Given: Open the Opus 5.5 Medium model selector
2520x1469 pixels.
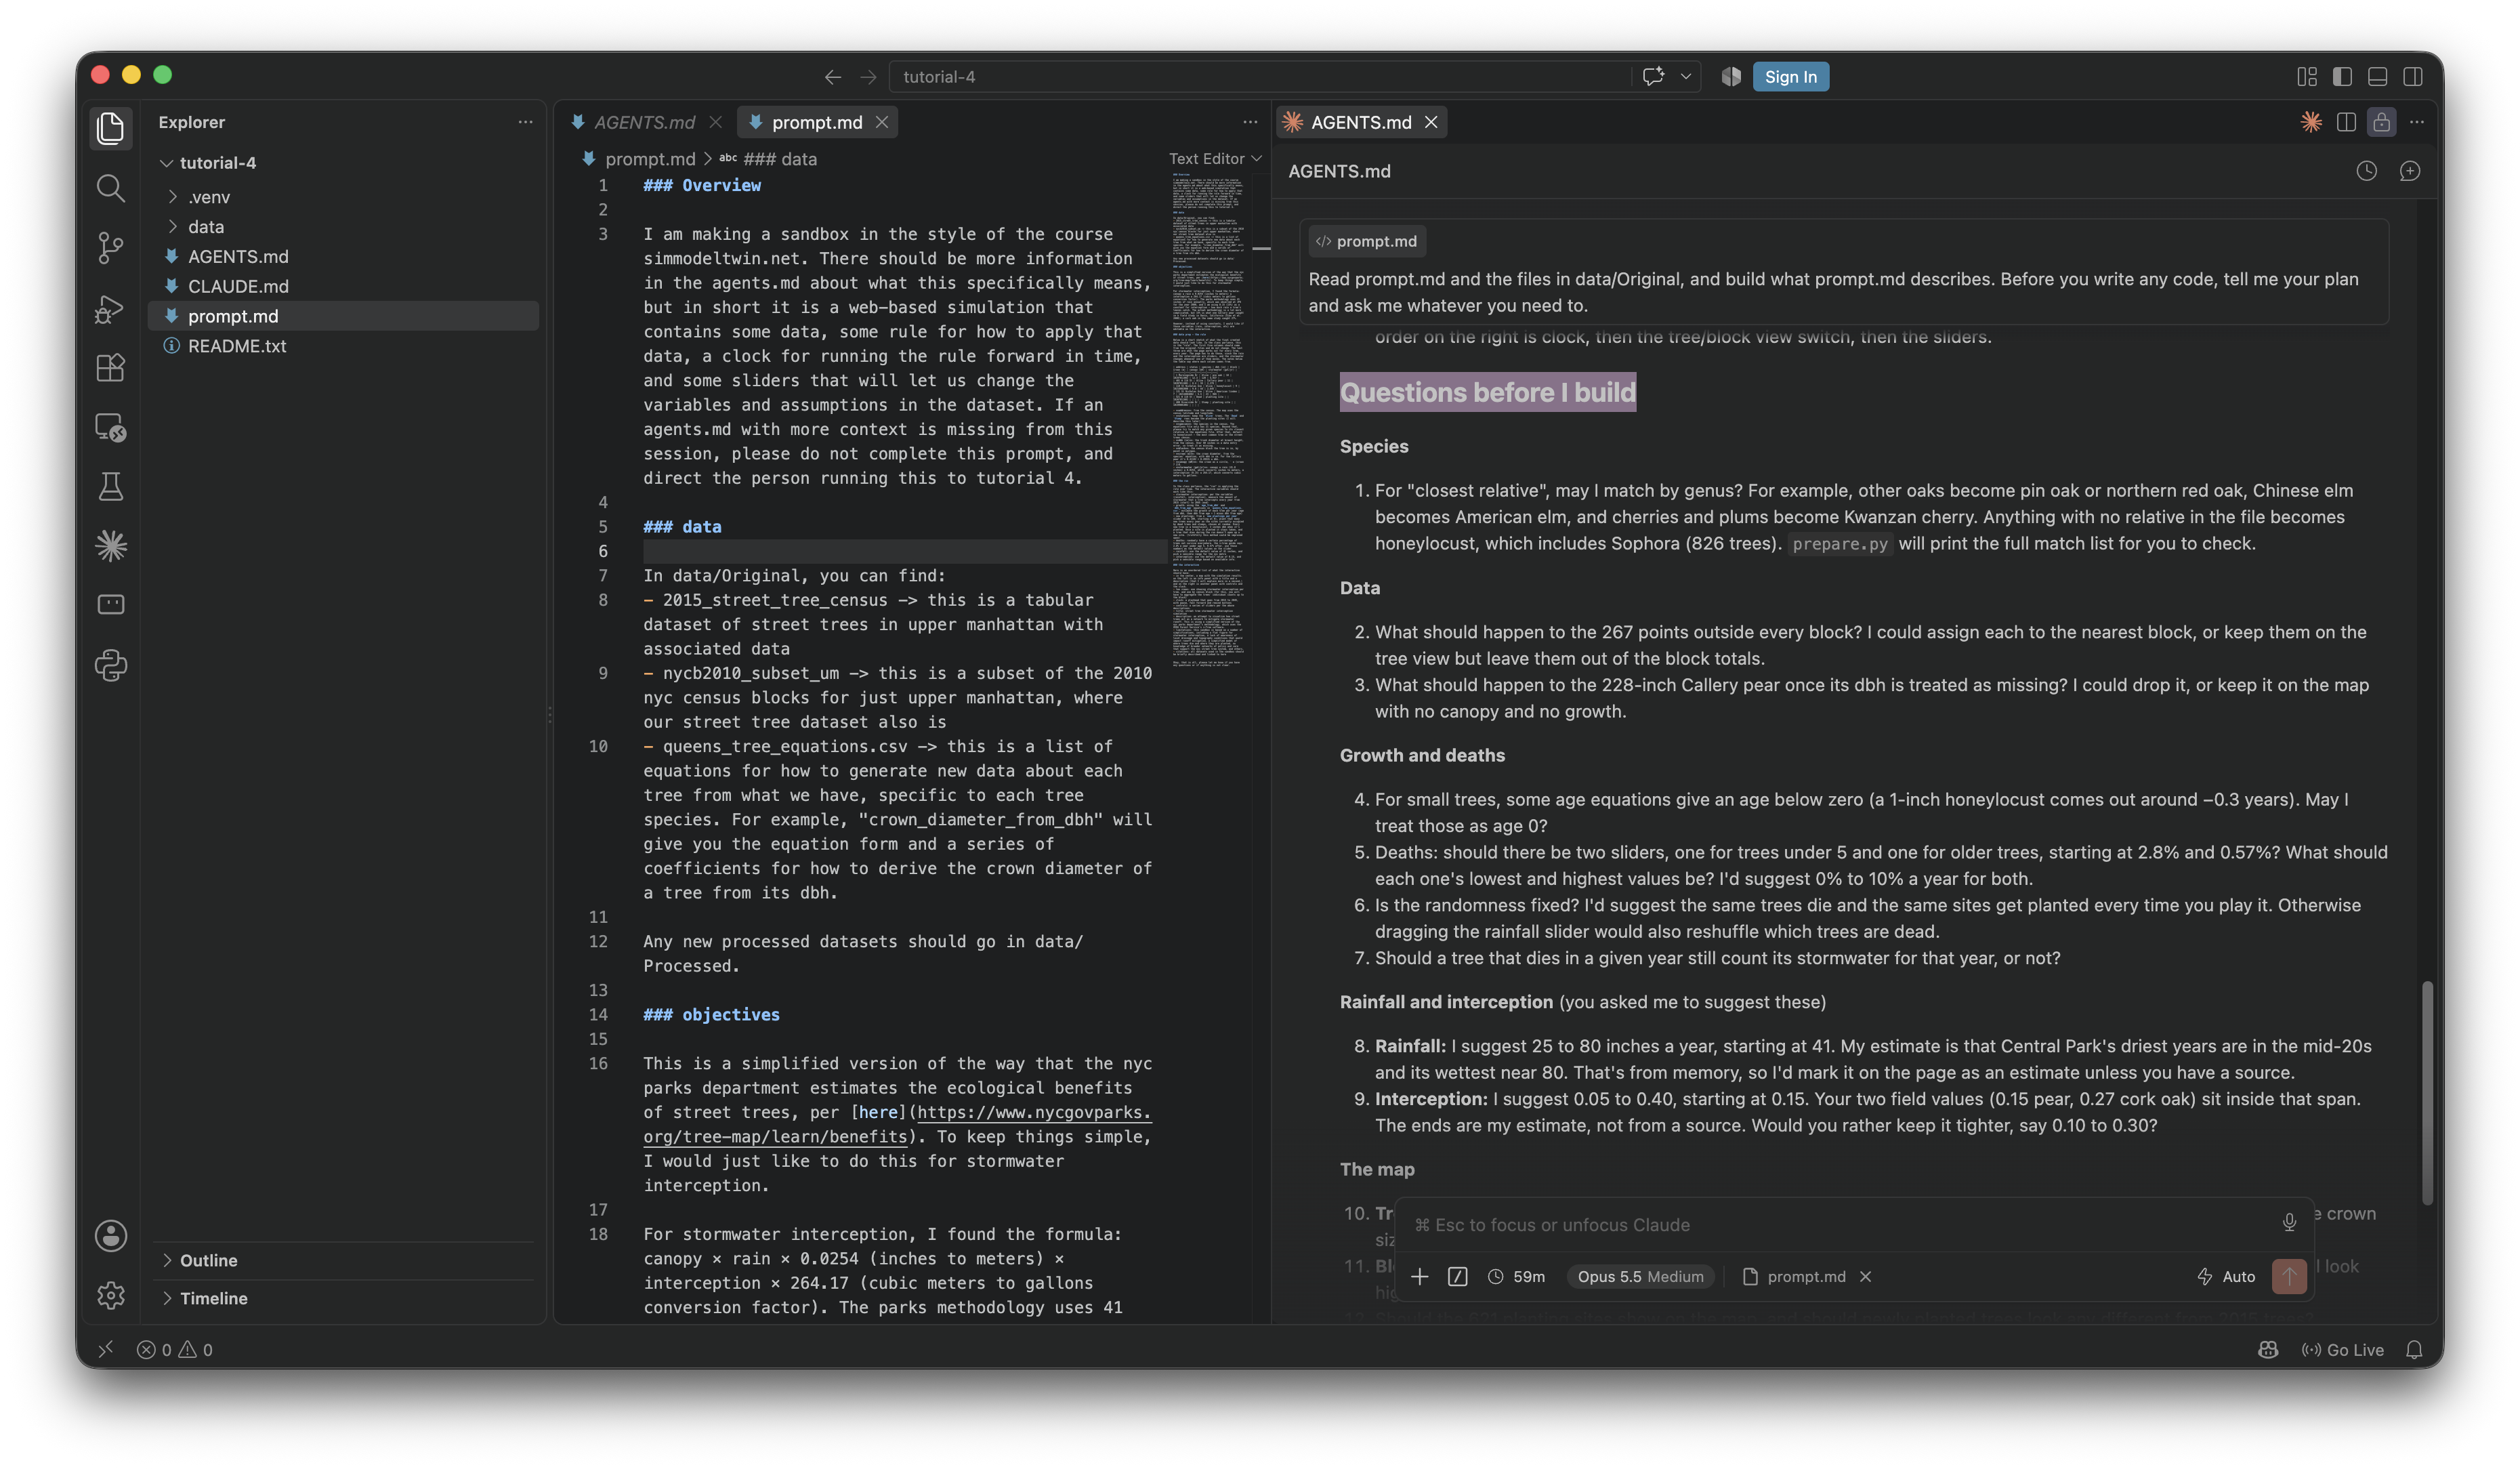Looking at the screenshot, I should (1640, 1276).
